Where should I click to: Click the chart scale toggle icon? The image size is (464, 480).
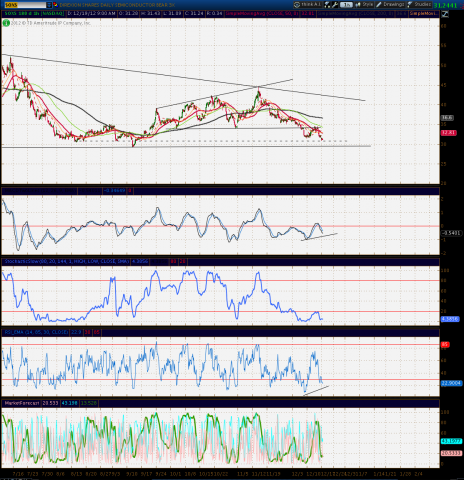click(445, 14)
